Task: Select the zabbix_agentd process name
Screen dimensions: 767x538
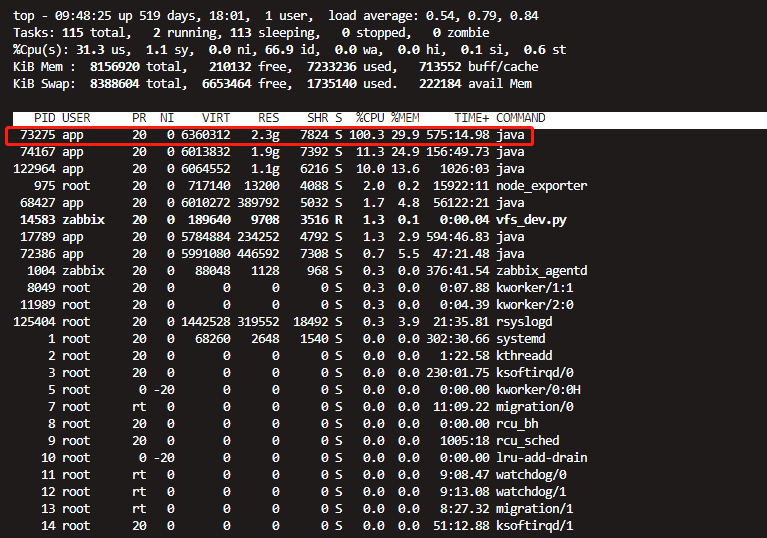Action: click(x=541, y=271)
